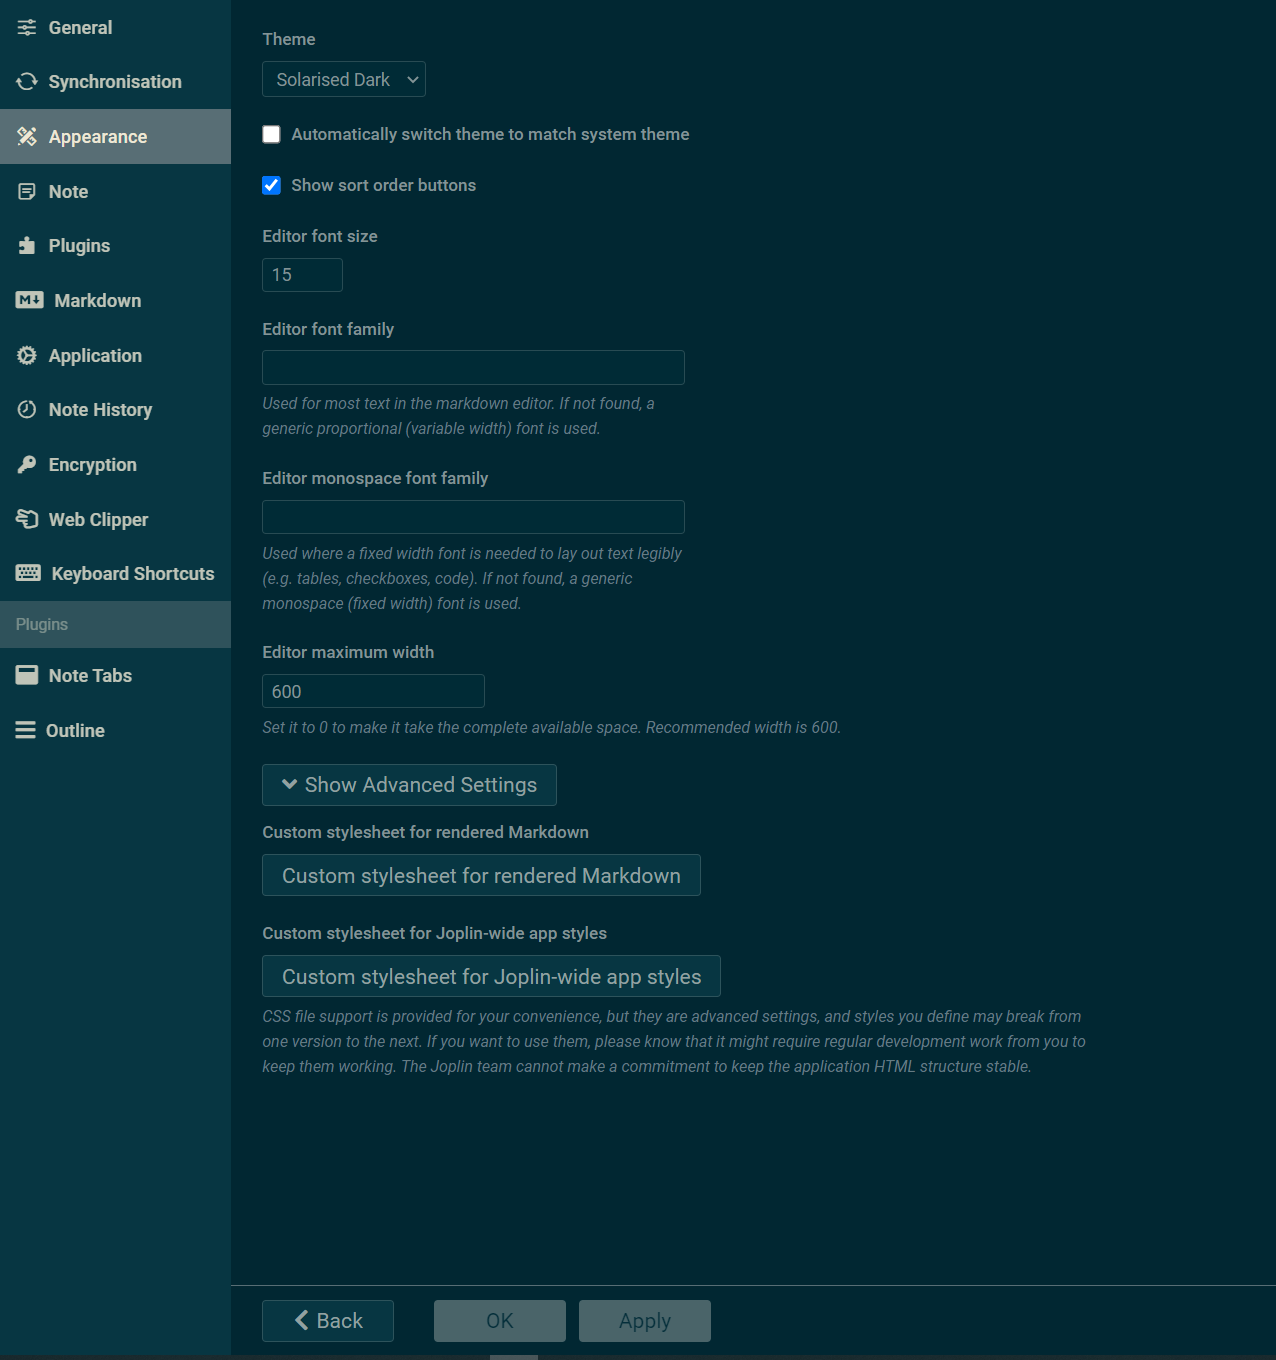Change Solarised Dark theme via dropdown arrow

tap(411, 79)
